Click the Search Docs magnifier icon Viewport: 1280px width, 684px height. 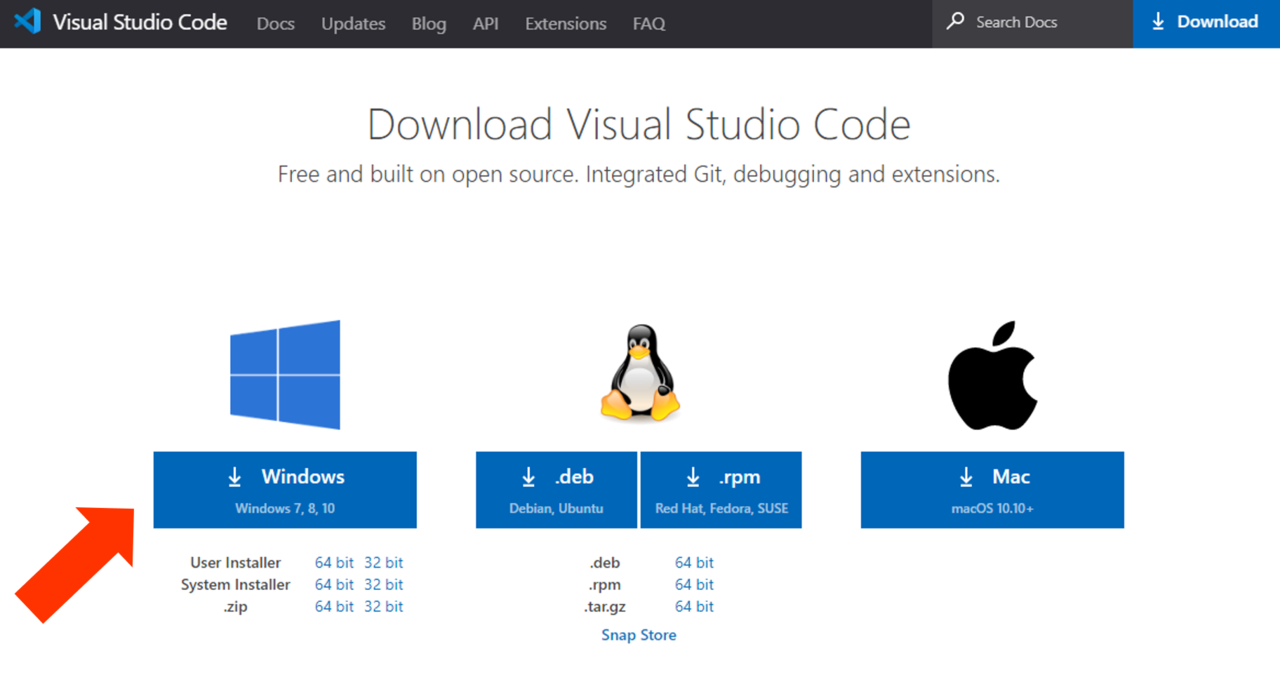(956, 21)
